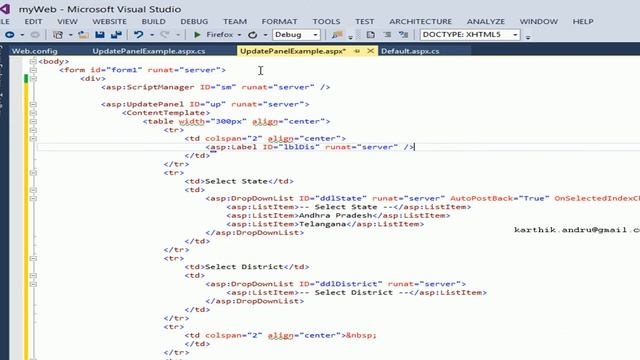
Task: Open the Refresh options dropdown arrow
Action: click(x=265, y=35)
